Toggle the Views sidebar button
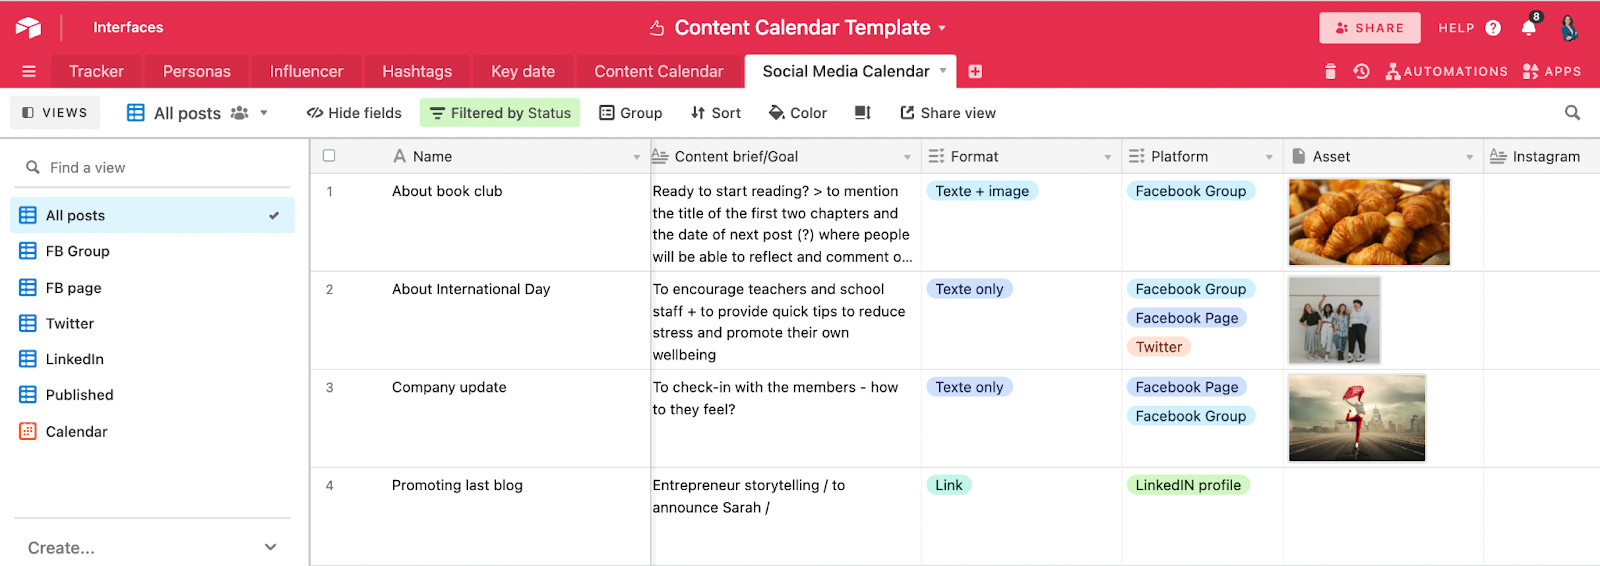The image size is (1600, 566). (x=55, y=113)
